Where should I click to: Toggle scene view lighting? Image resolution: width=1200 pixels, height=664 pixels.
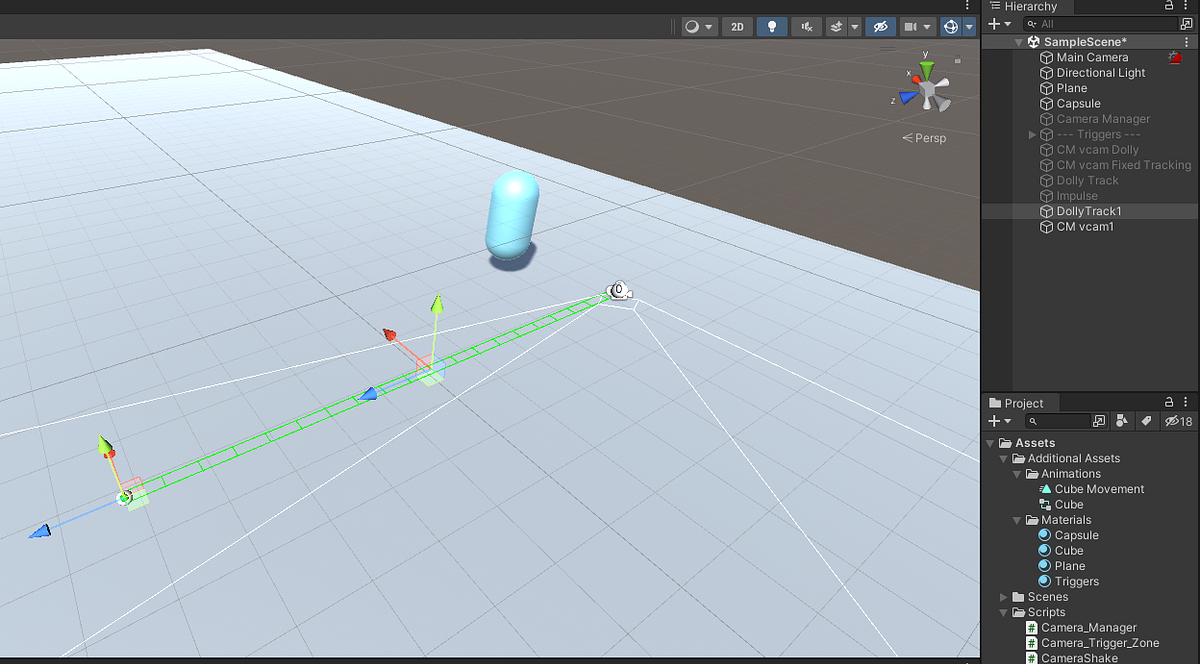[x=772, y=26]
